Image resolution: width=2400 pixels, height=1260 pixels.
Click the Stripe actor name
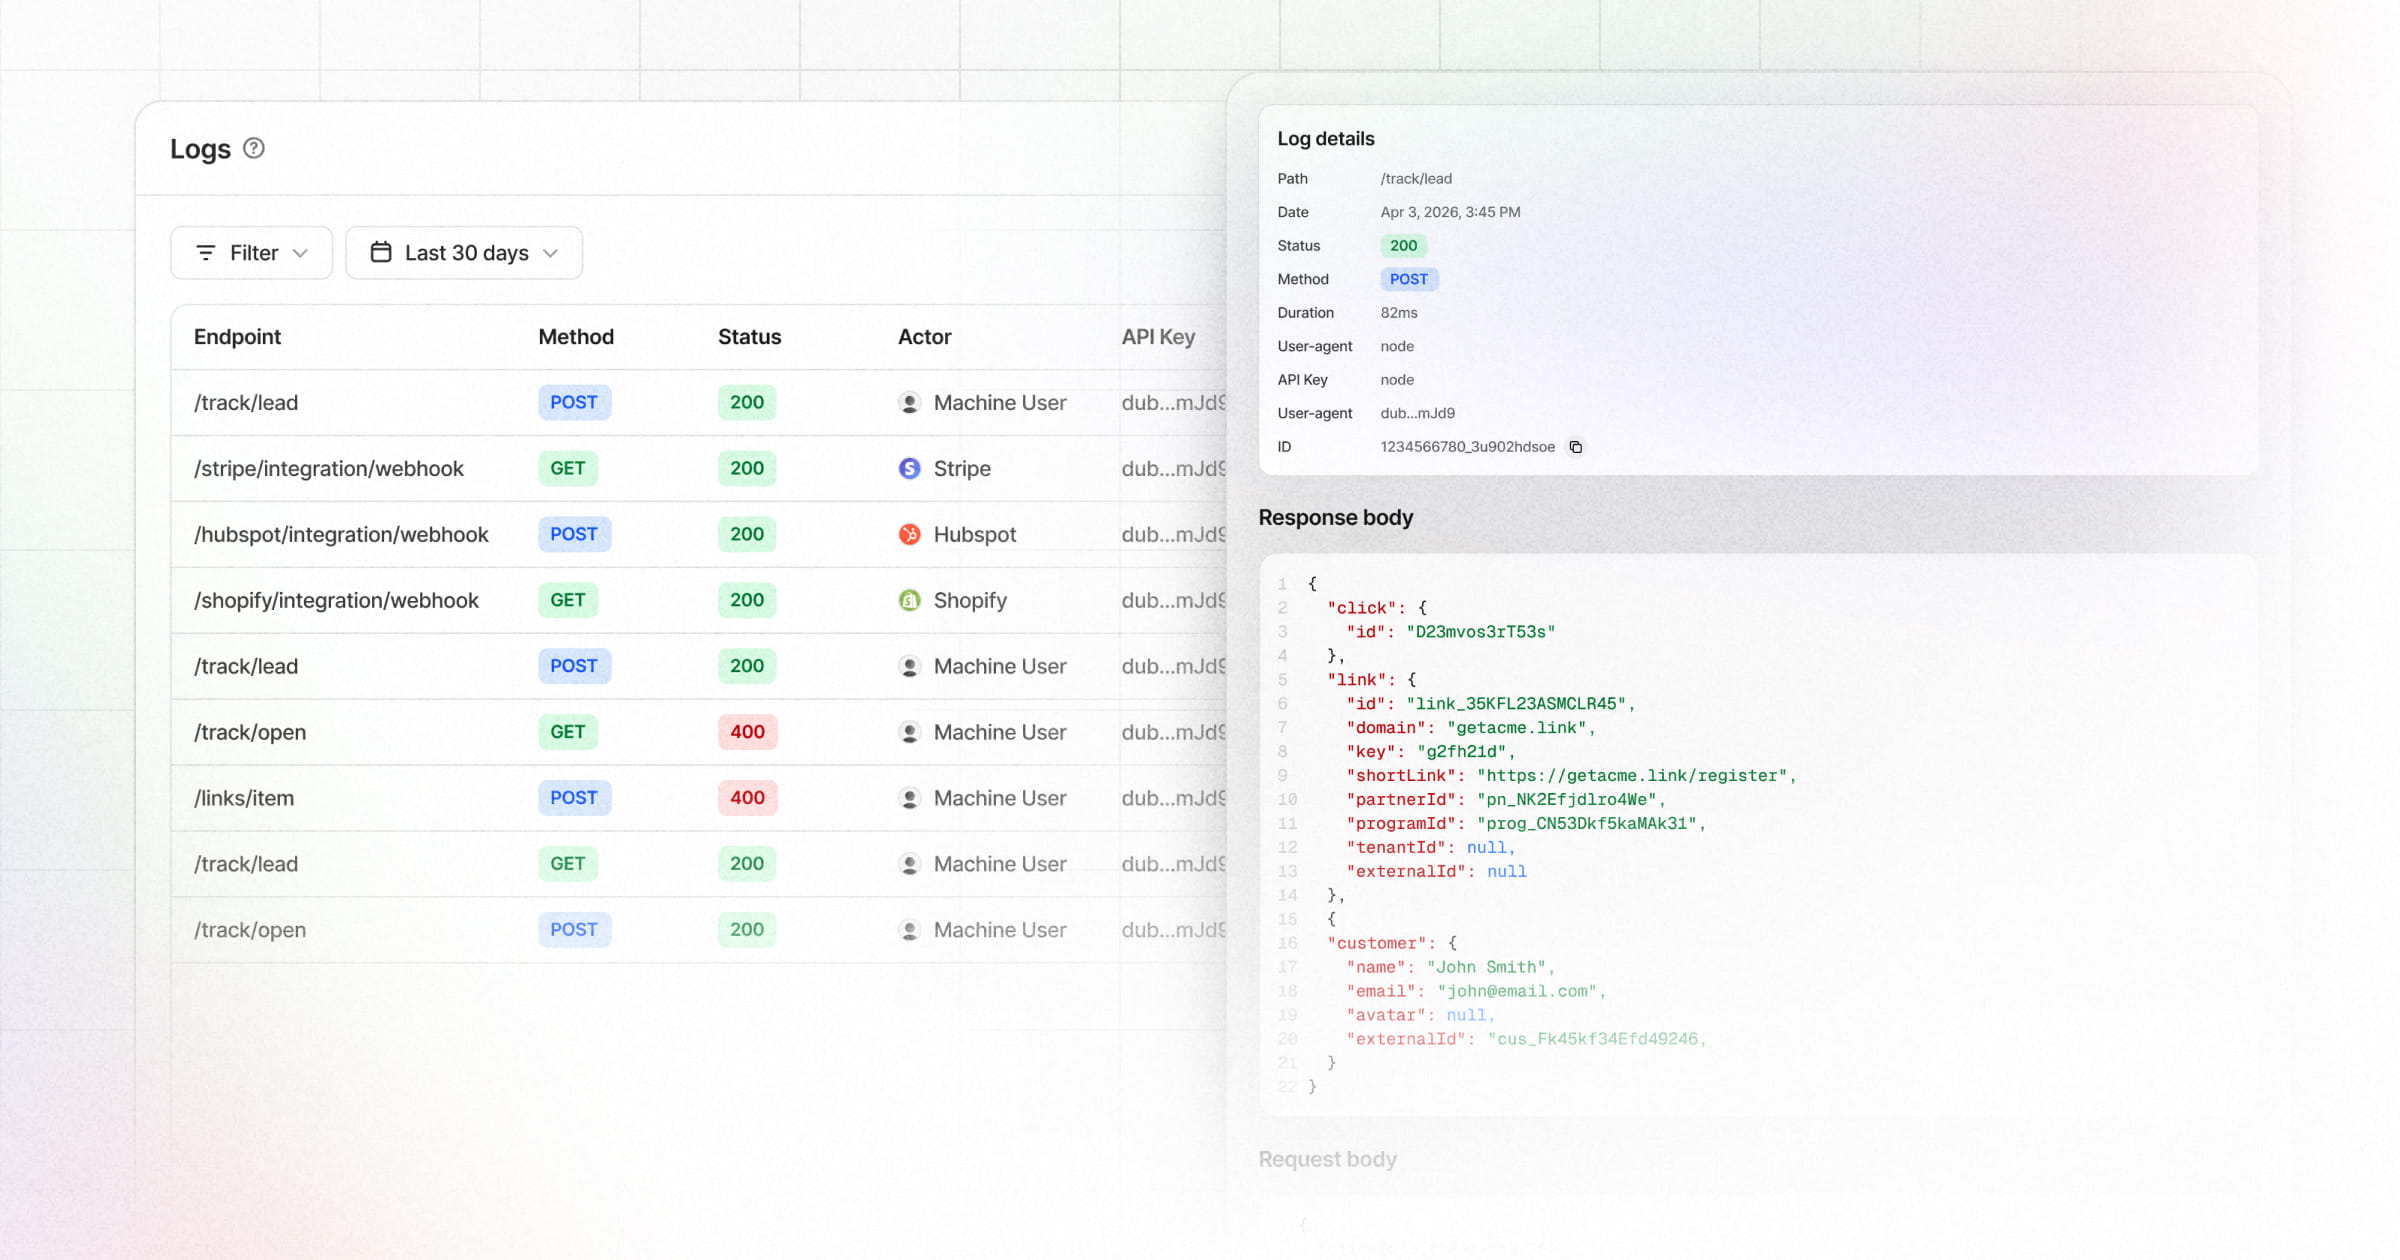(x=962, y=468)
